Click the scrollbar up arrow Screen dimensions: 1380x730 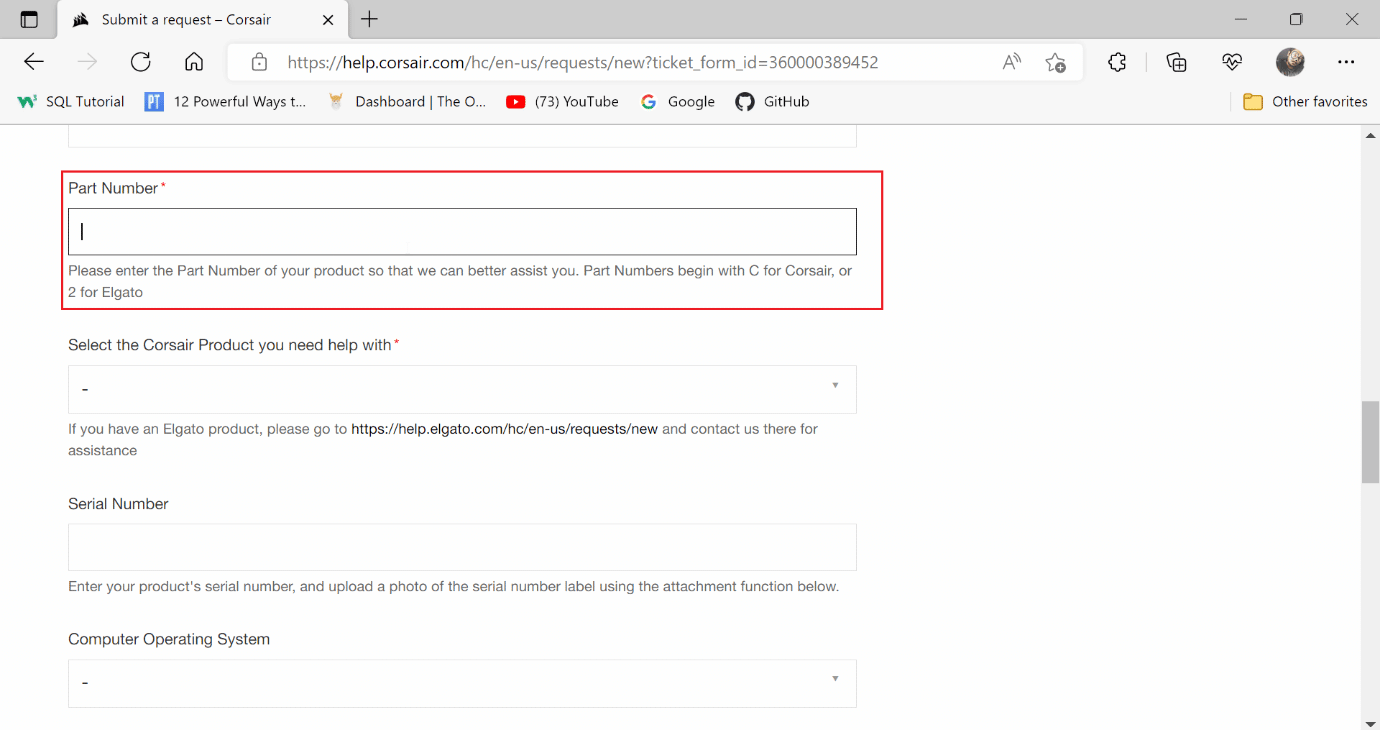pos(1370,136)
